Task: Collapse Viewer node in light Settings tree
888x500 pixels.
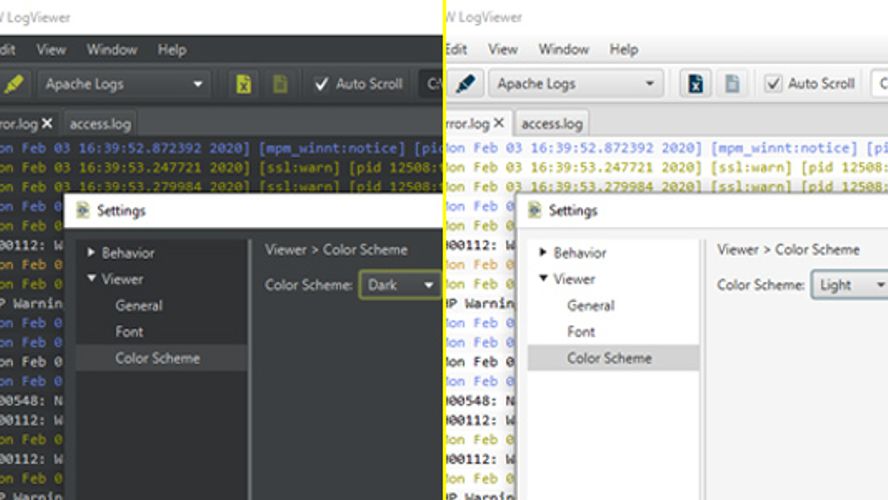Action: [x=543, y=279]
